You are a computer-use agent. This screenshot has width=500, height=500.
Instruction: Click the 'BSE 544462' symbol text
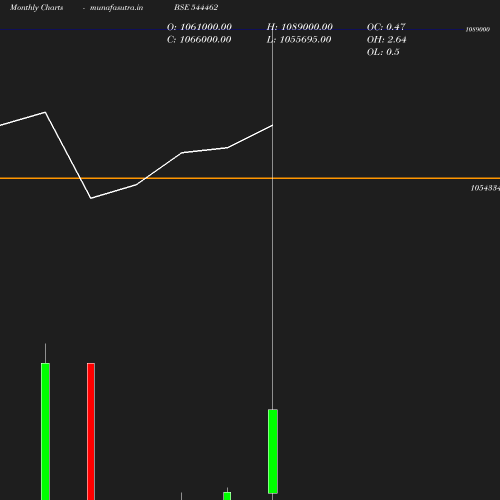[196, 7]
